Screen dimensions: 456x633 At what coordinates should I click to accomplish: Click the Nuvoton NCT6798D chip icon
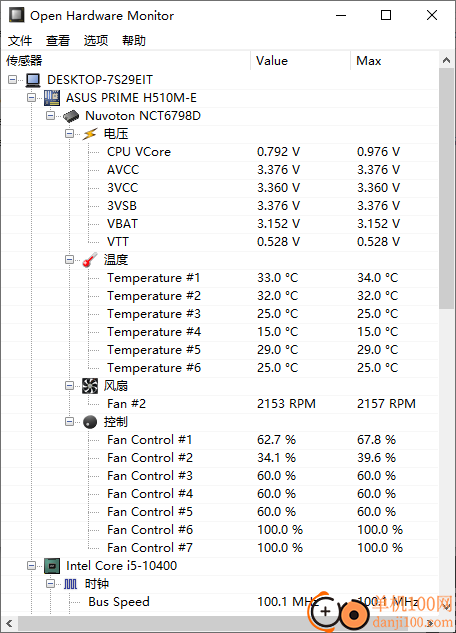coord(71,116)
